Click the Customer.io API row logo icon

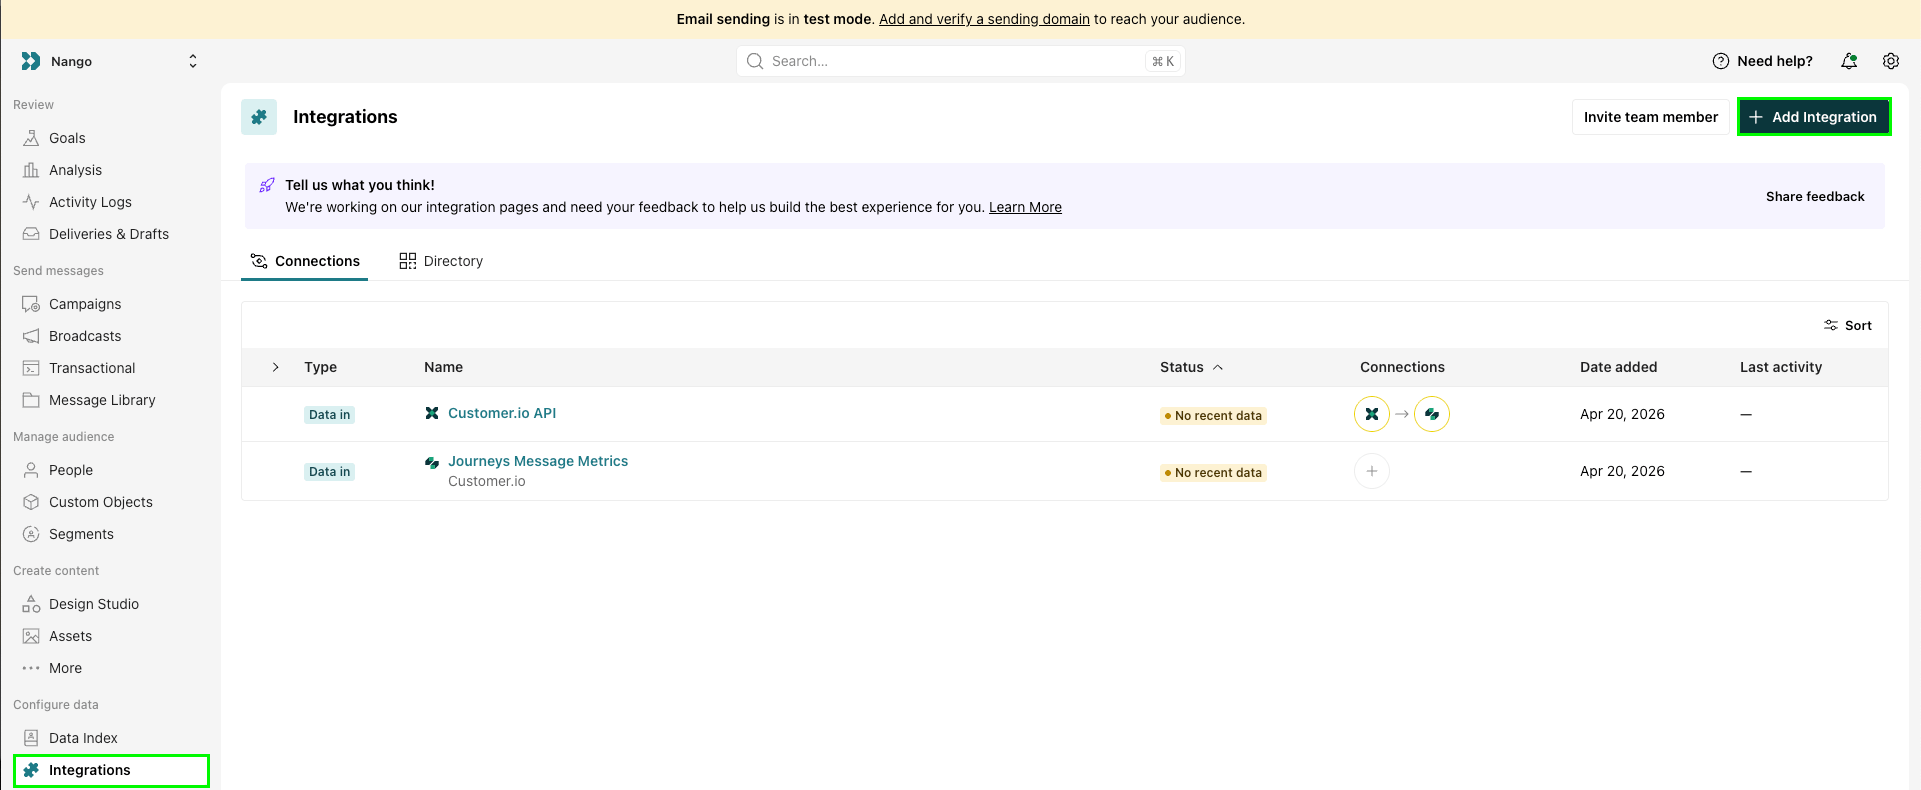(432, 413)
